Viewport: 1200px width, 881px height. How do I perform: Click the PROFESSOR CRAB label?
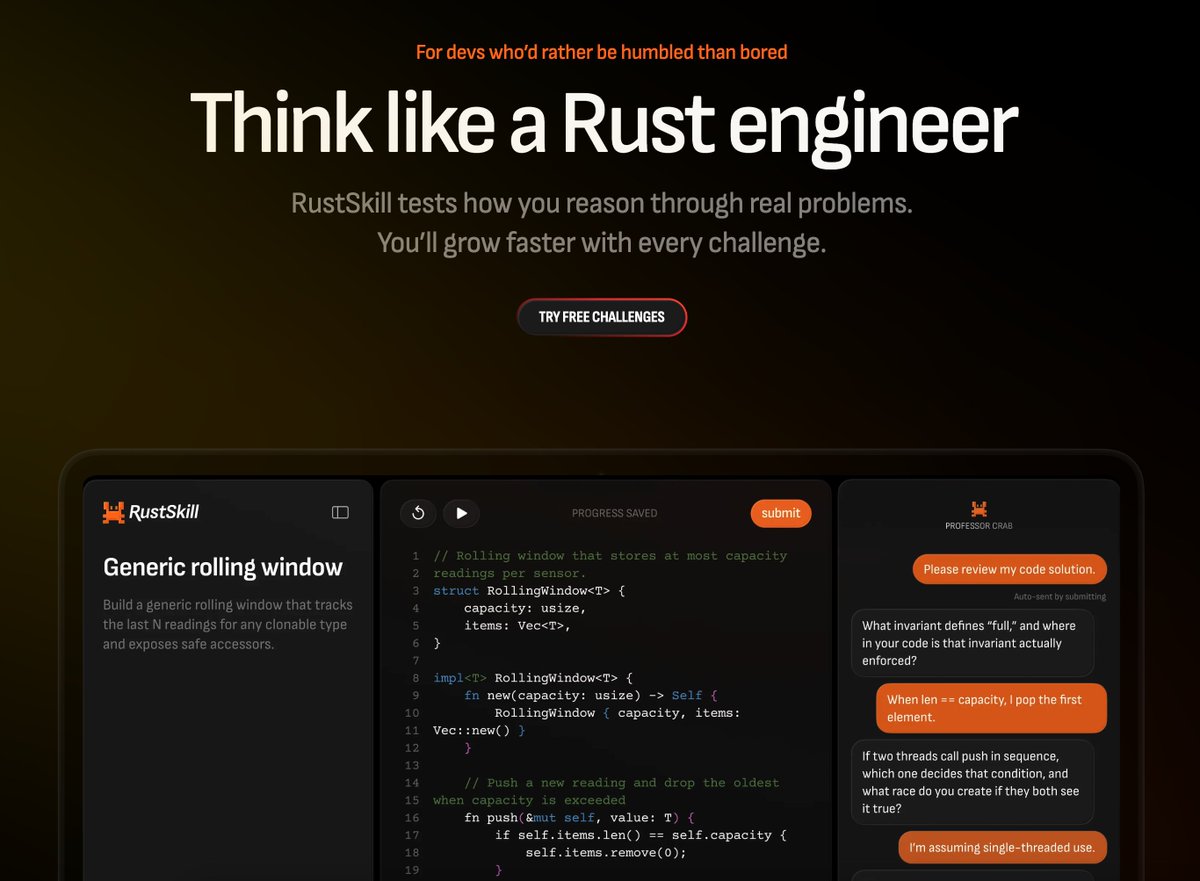click(979, 526)
